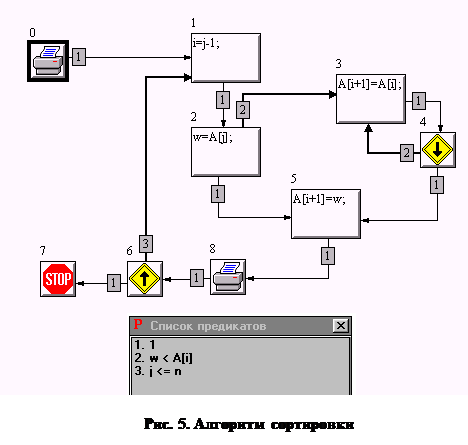The height and width of the screenshot is (445, 468).
Task: Select predicate entry '1. 1'
Action: coord(145,345)
